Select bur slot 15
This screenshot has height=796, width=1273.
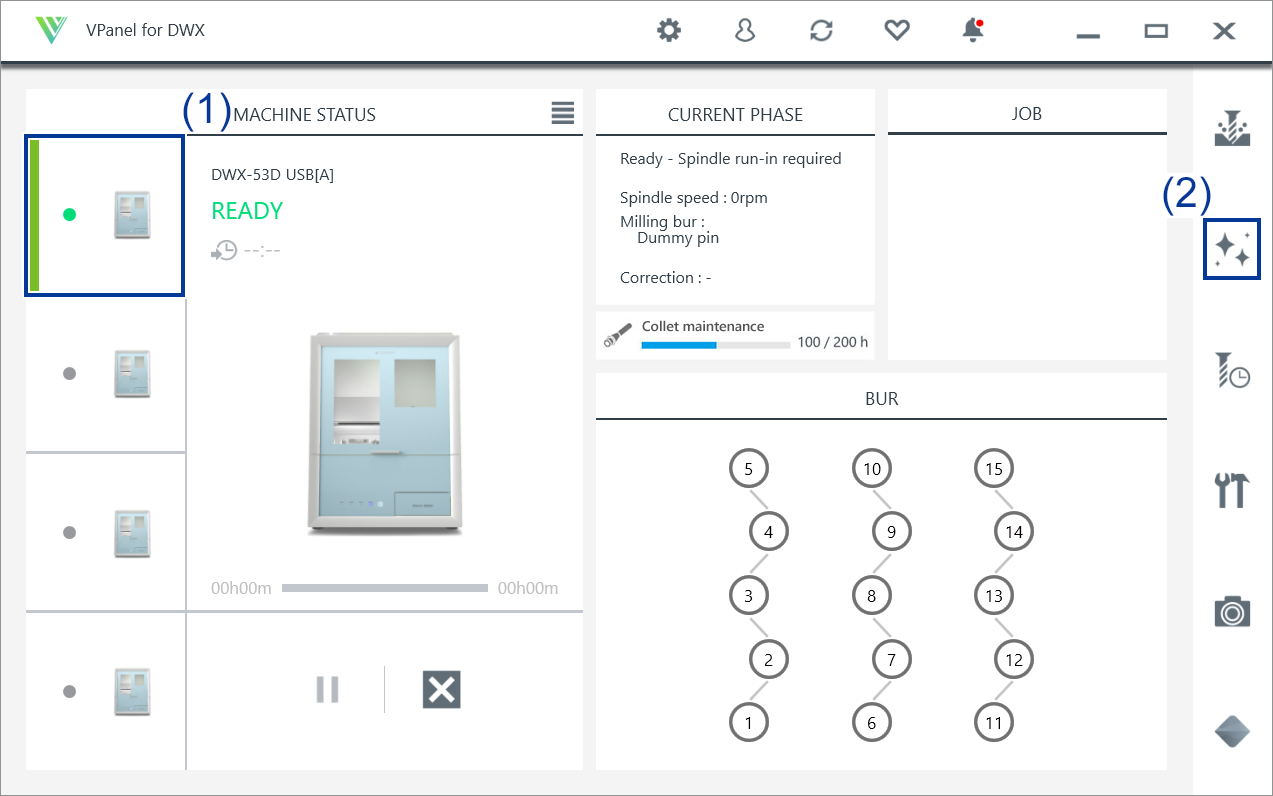click(x=994, y=468)
